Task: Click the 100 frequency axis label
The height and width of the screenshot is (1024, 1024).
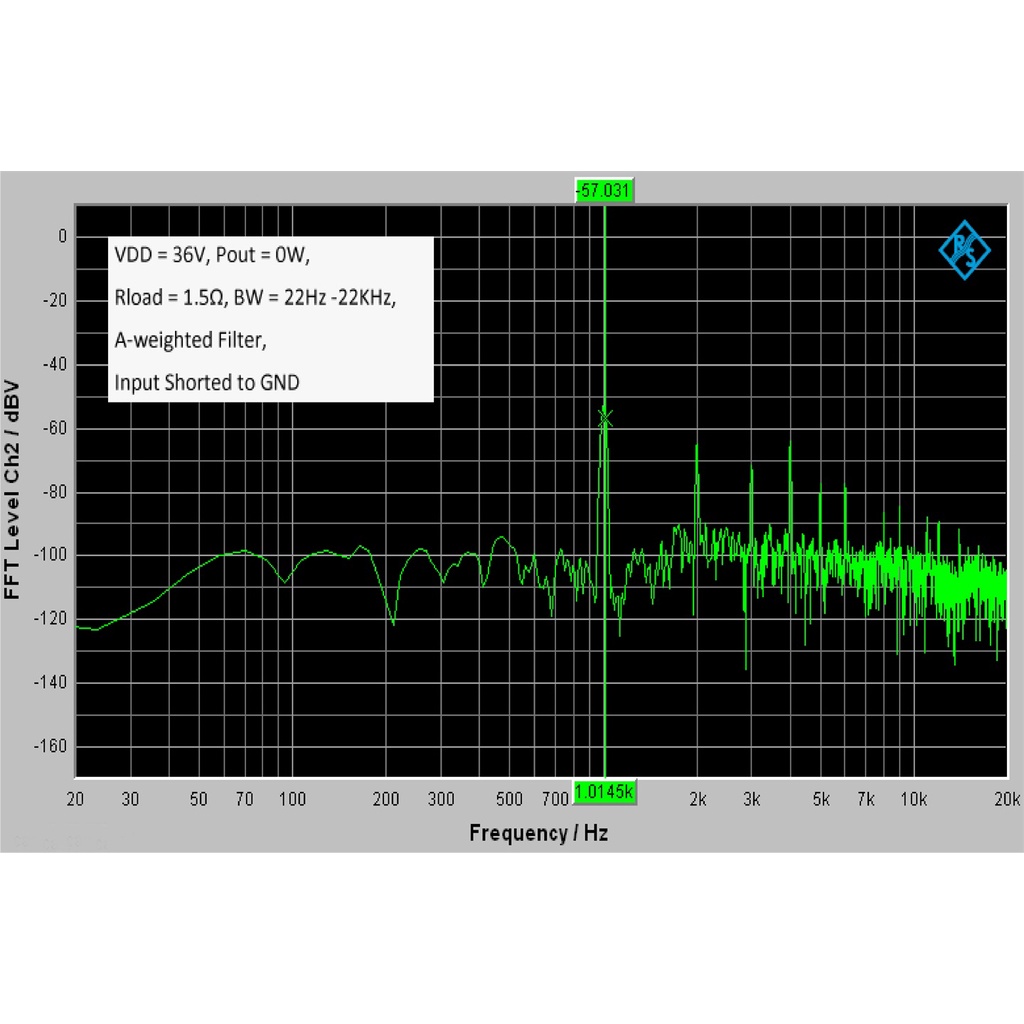Action: click(x=292, y=799)
